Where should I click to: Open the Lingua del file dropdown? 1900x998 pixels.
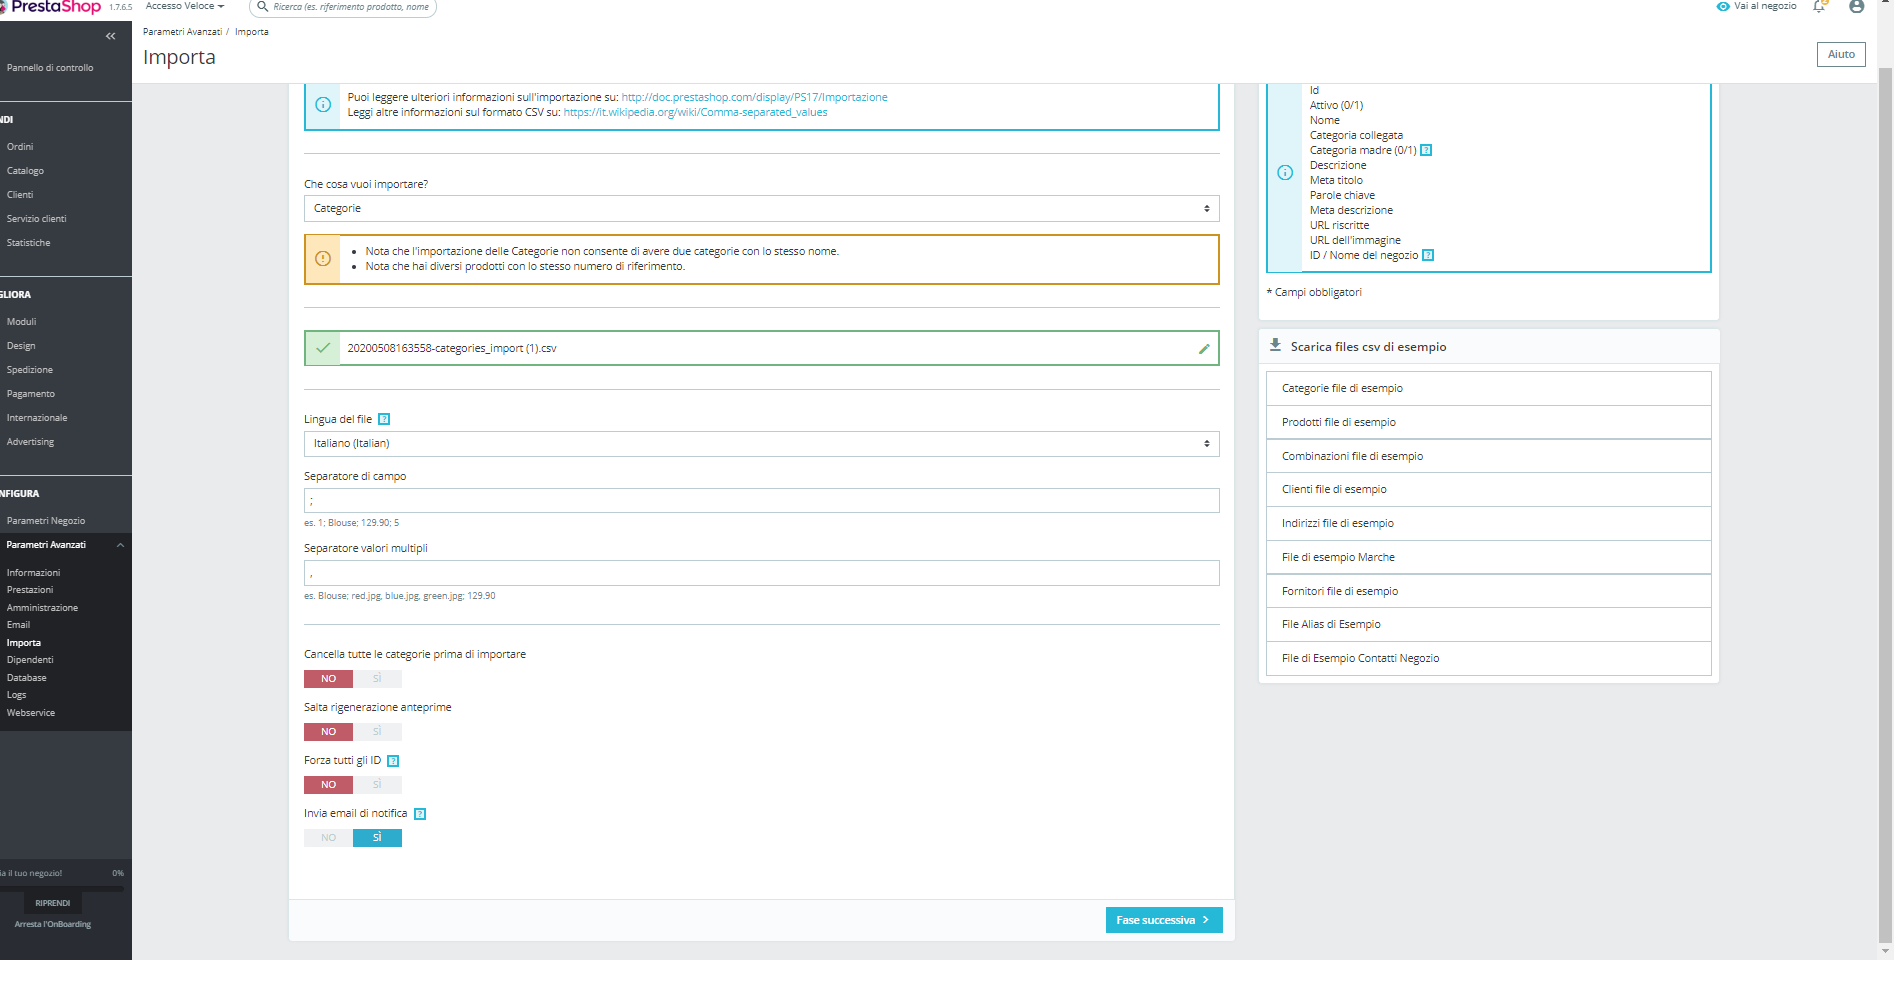(761, 444)
